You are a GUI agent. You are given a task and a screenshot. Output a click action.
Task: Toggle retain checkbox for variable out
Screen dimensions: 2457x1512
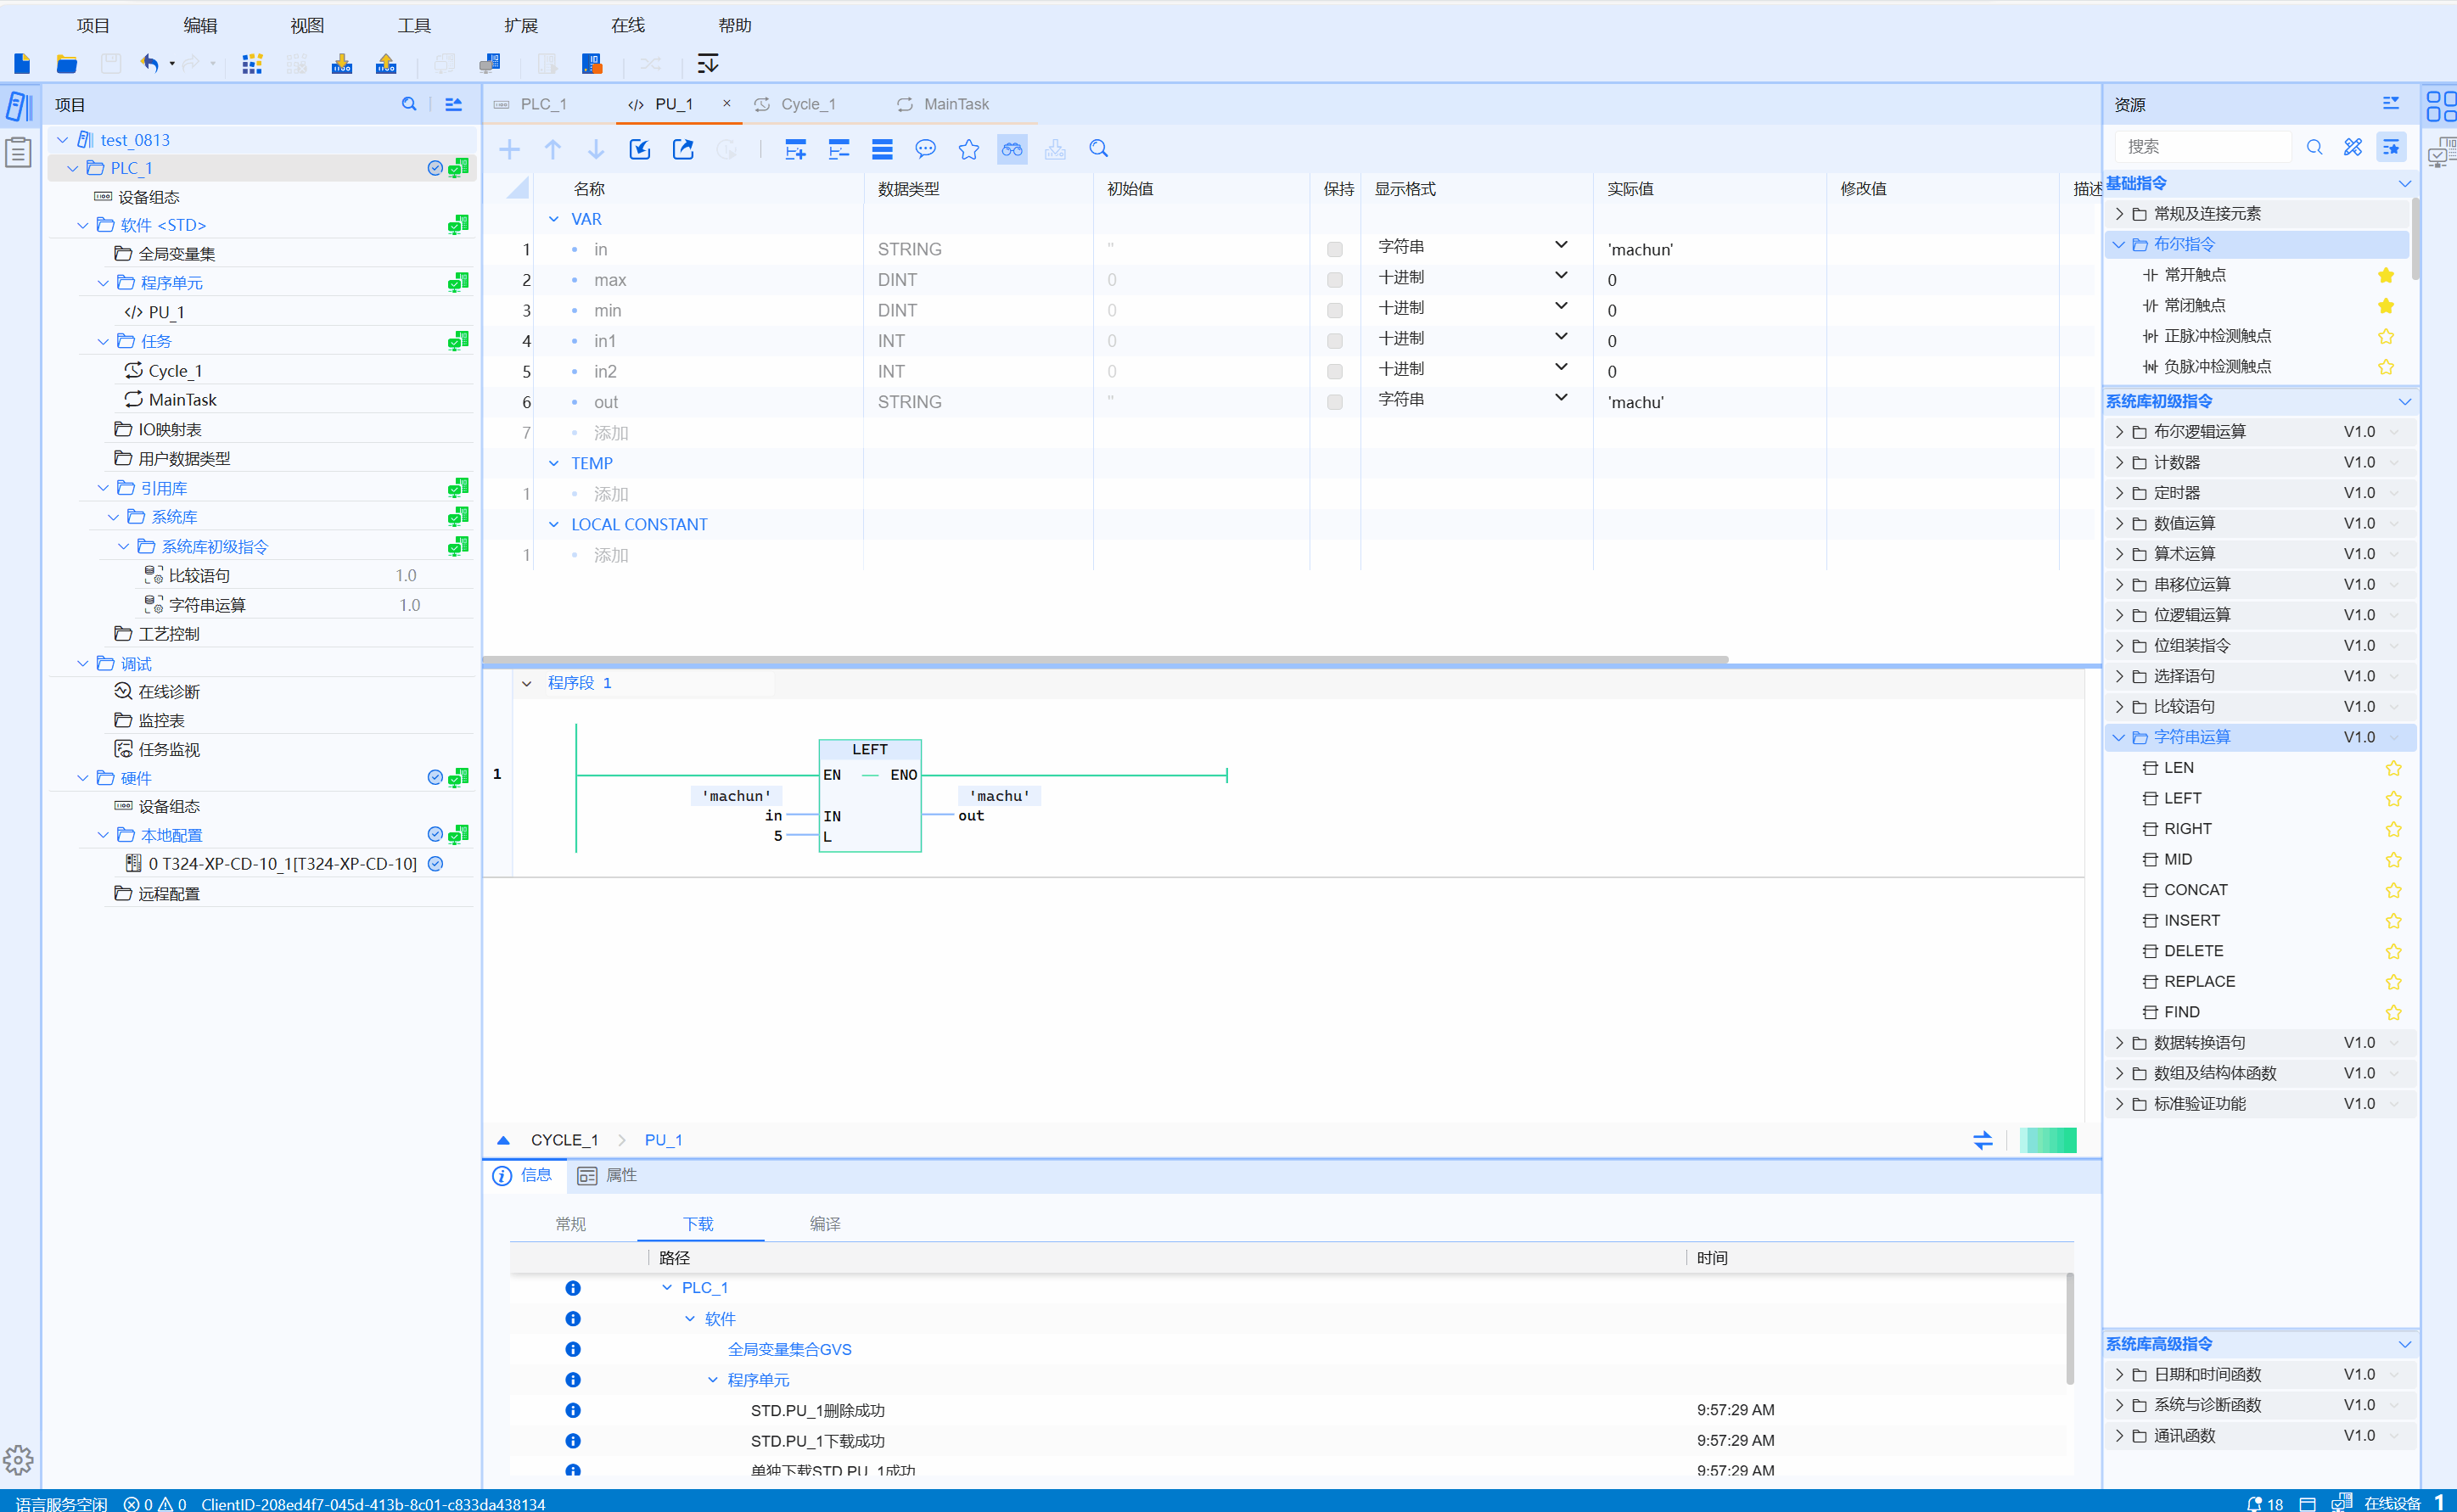click(x=1334, y=402)
